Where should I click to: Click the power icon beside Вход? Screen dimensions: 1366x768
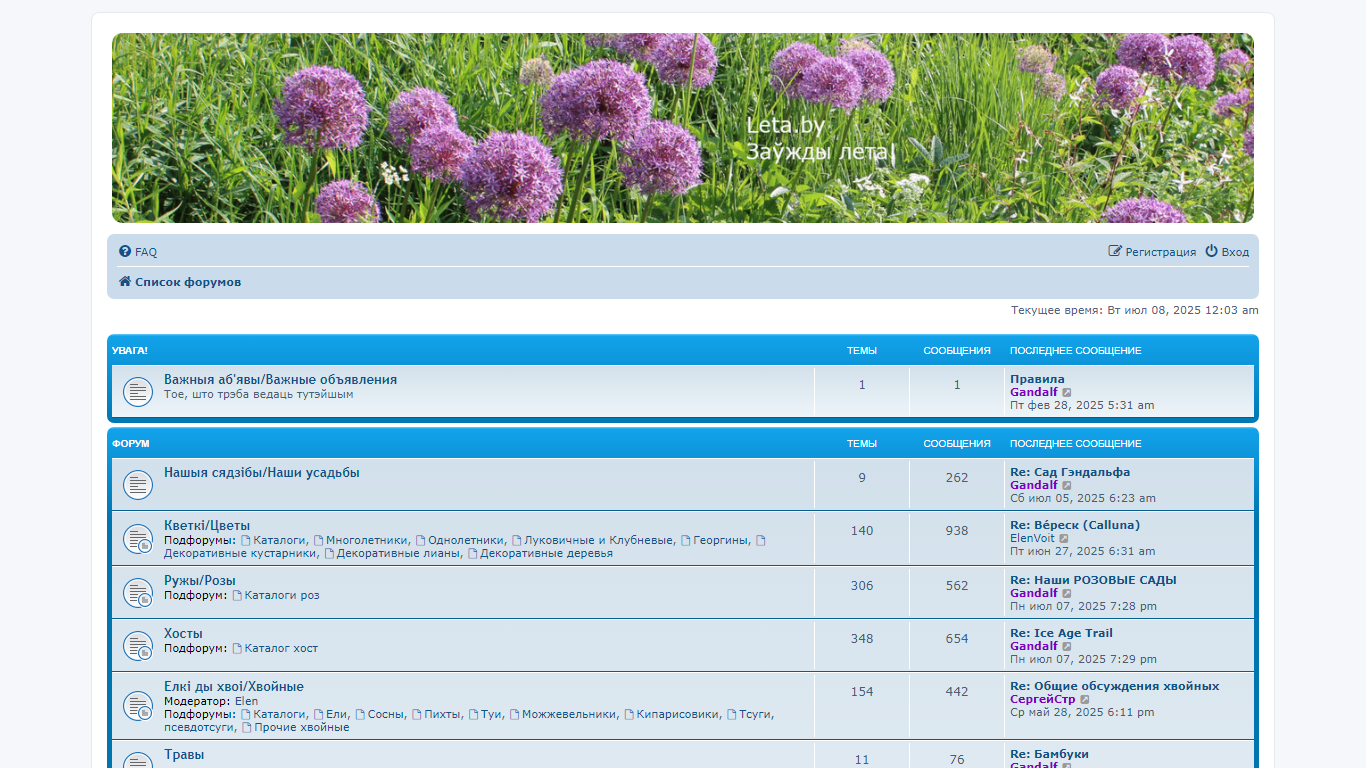coord(1211,252)
